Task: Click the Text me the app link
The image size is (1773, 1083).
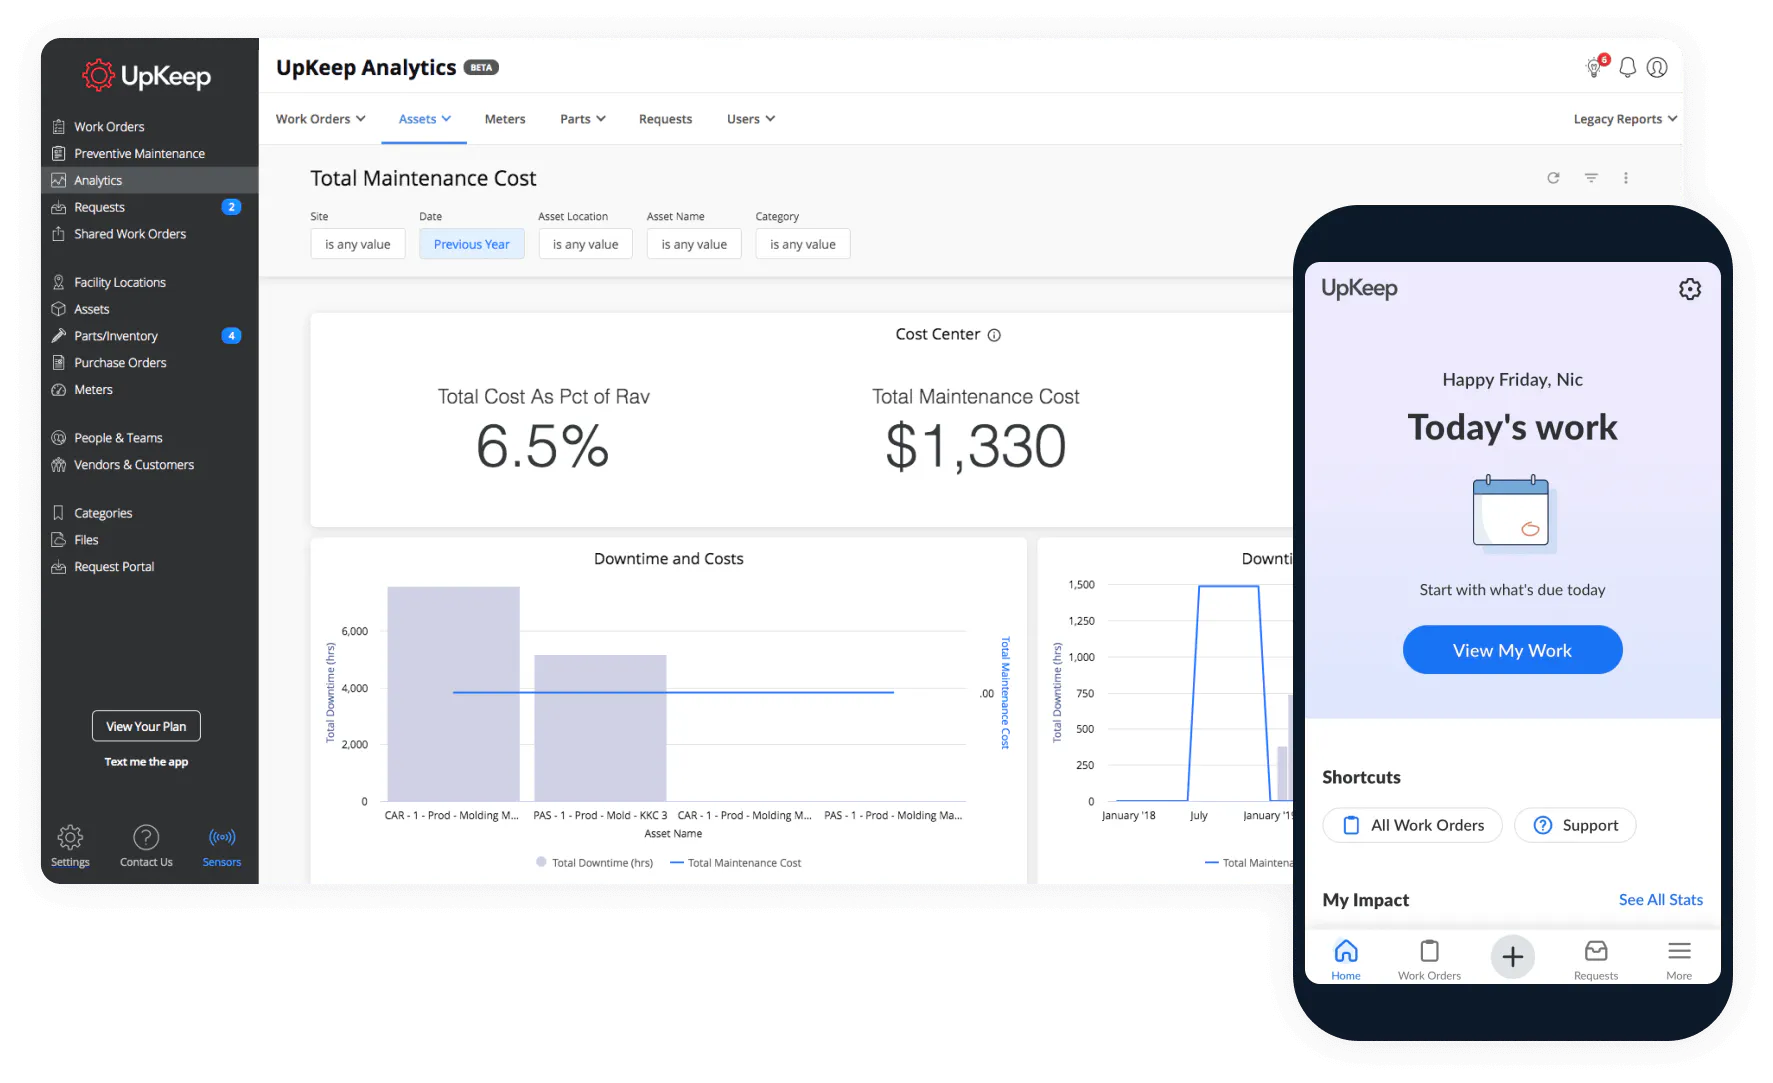Action: coord(146,762)
